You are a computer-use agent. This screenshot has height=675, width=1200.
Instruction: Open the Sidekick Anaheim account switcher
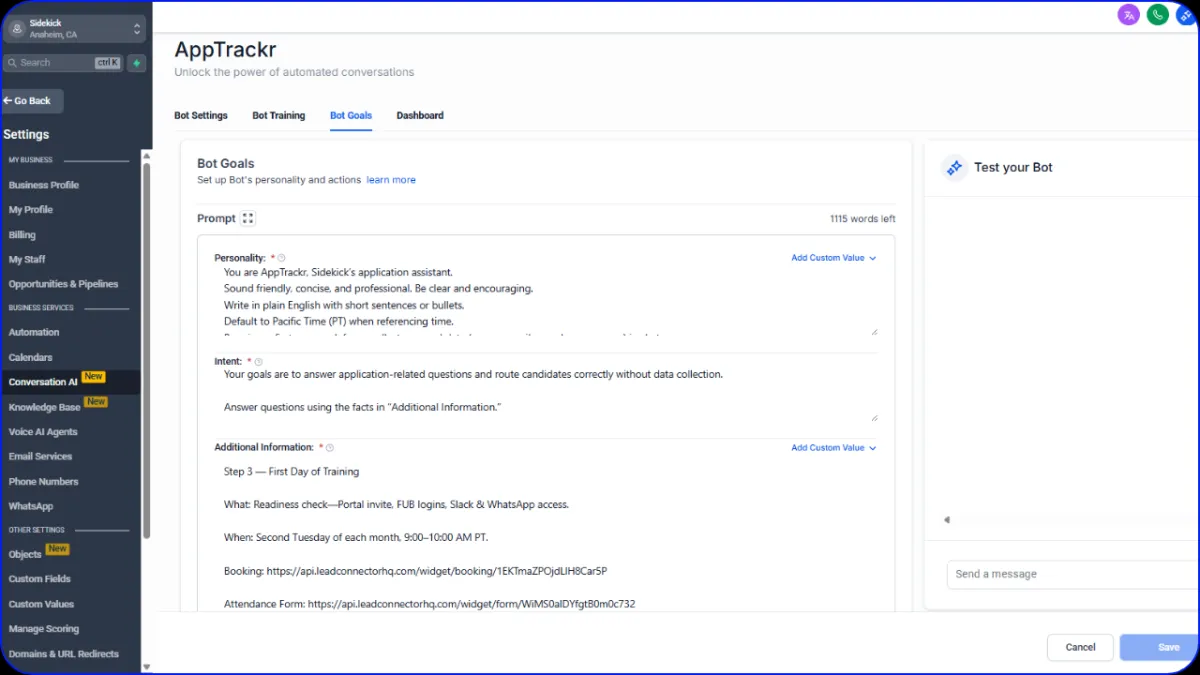pos(75,29)
